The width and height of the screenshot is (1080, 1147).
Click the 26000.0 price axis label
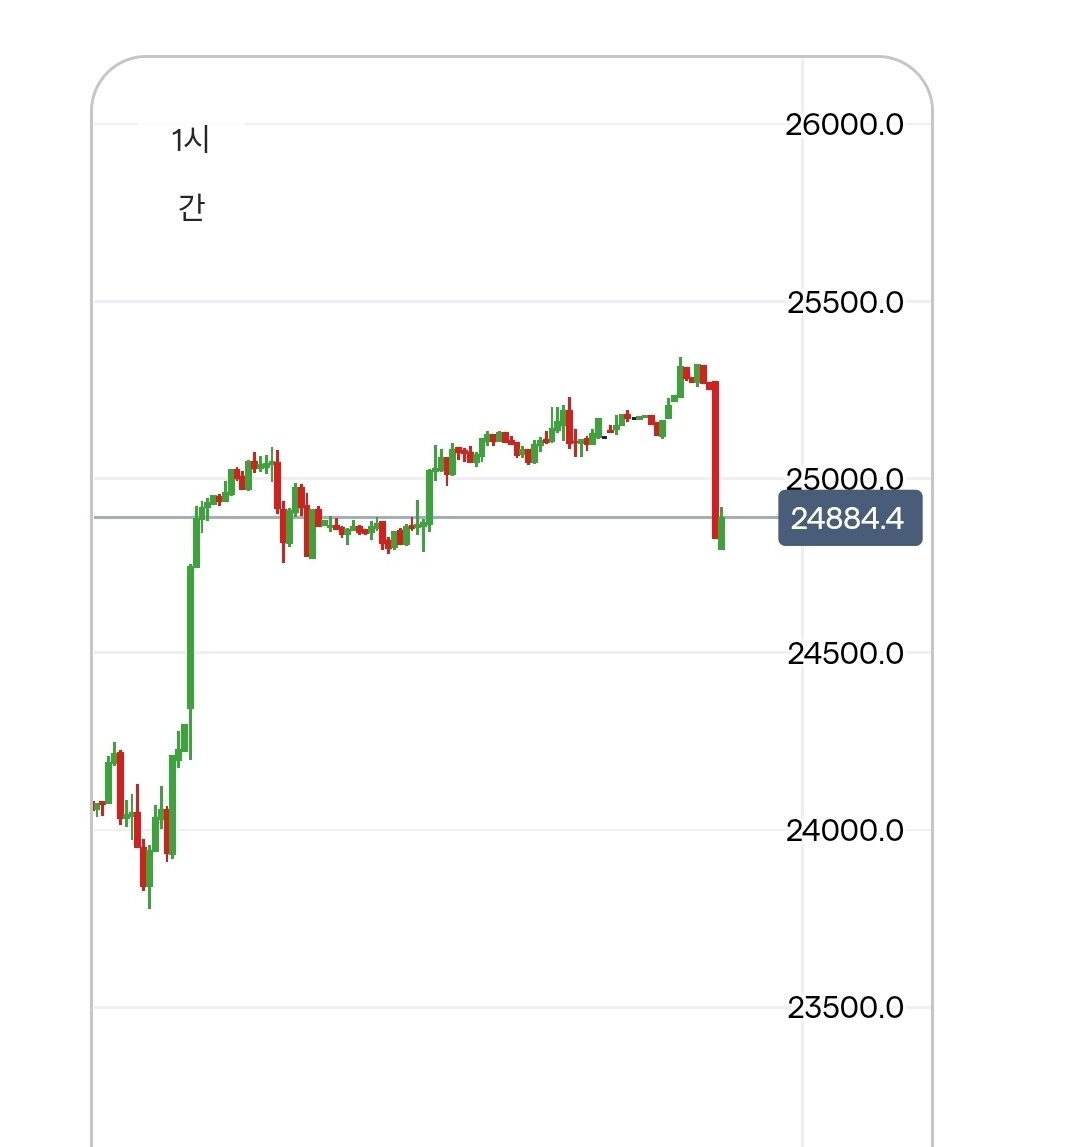coord(844,125)
